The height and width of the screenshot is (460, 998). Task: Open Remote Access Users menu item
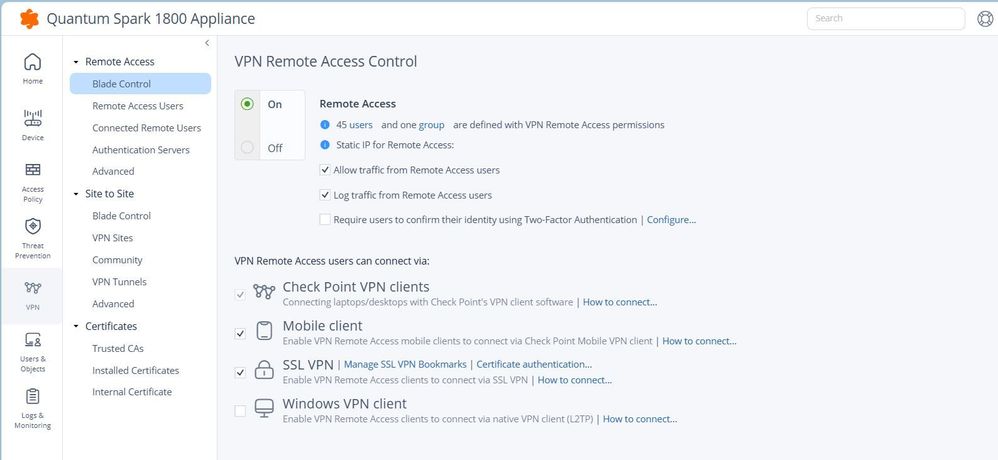[x=137, y=106]
